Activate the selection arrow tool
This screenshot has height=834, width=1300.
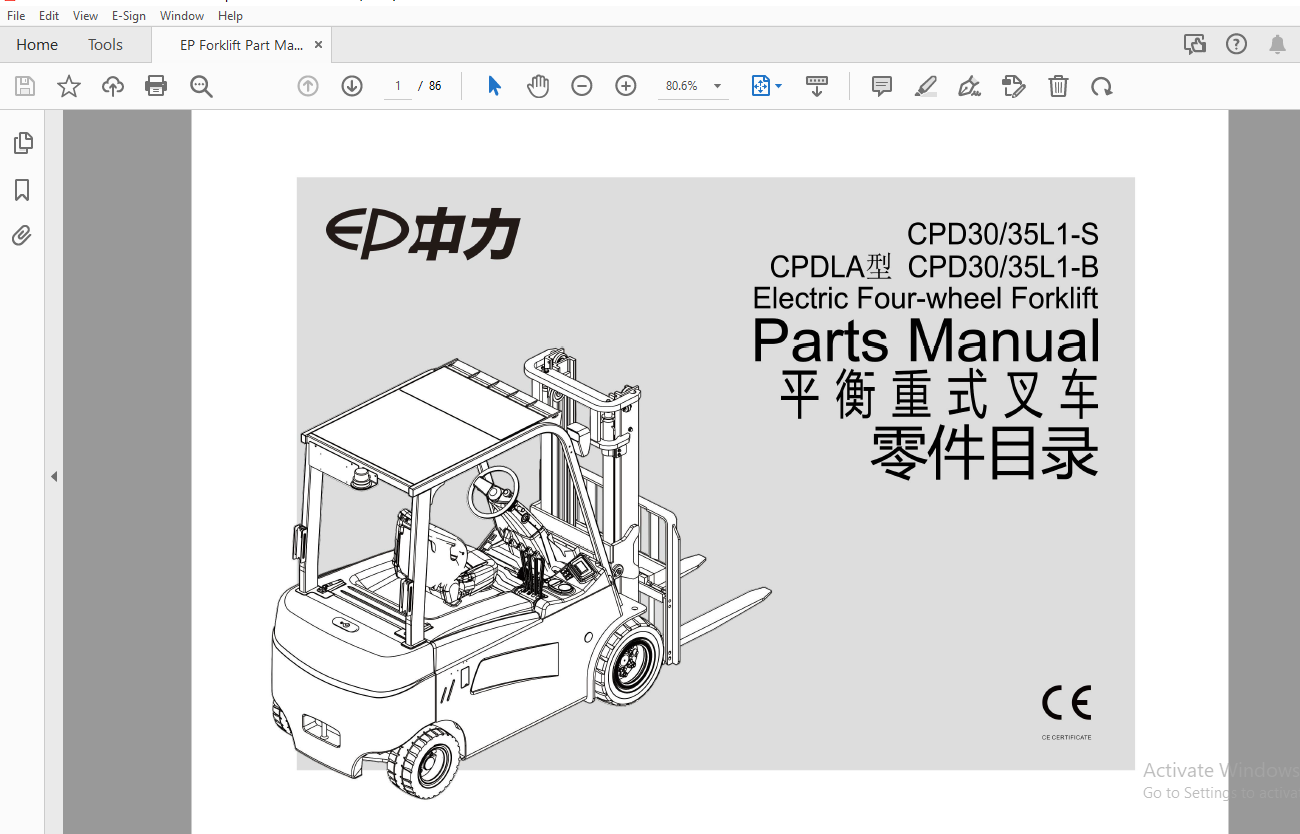coord(494,86)
